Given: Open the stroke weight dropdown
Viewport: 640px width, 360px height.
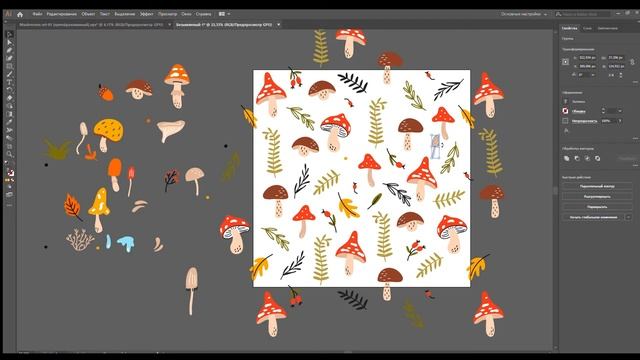Looking at the screenshot, I should pyautogui.click(x=620, y=111).
